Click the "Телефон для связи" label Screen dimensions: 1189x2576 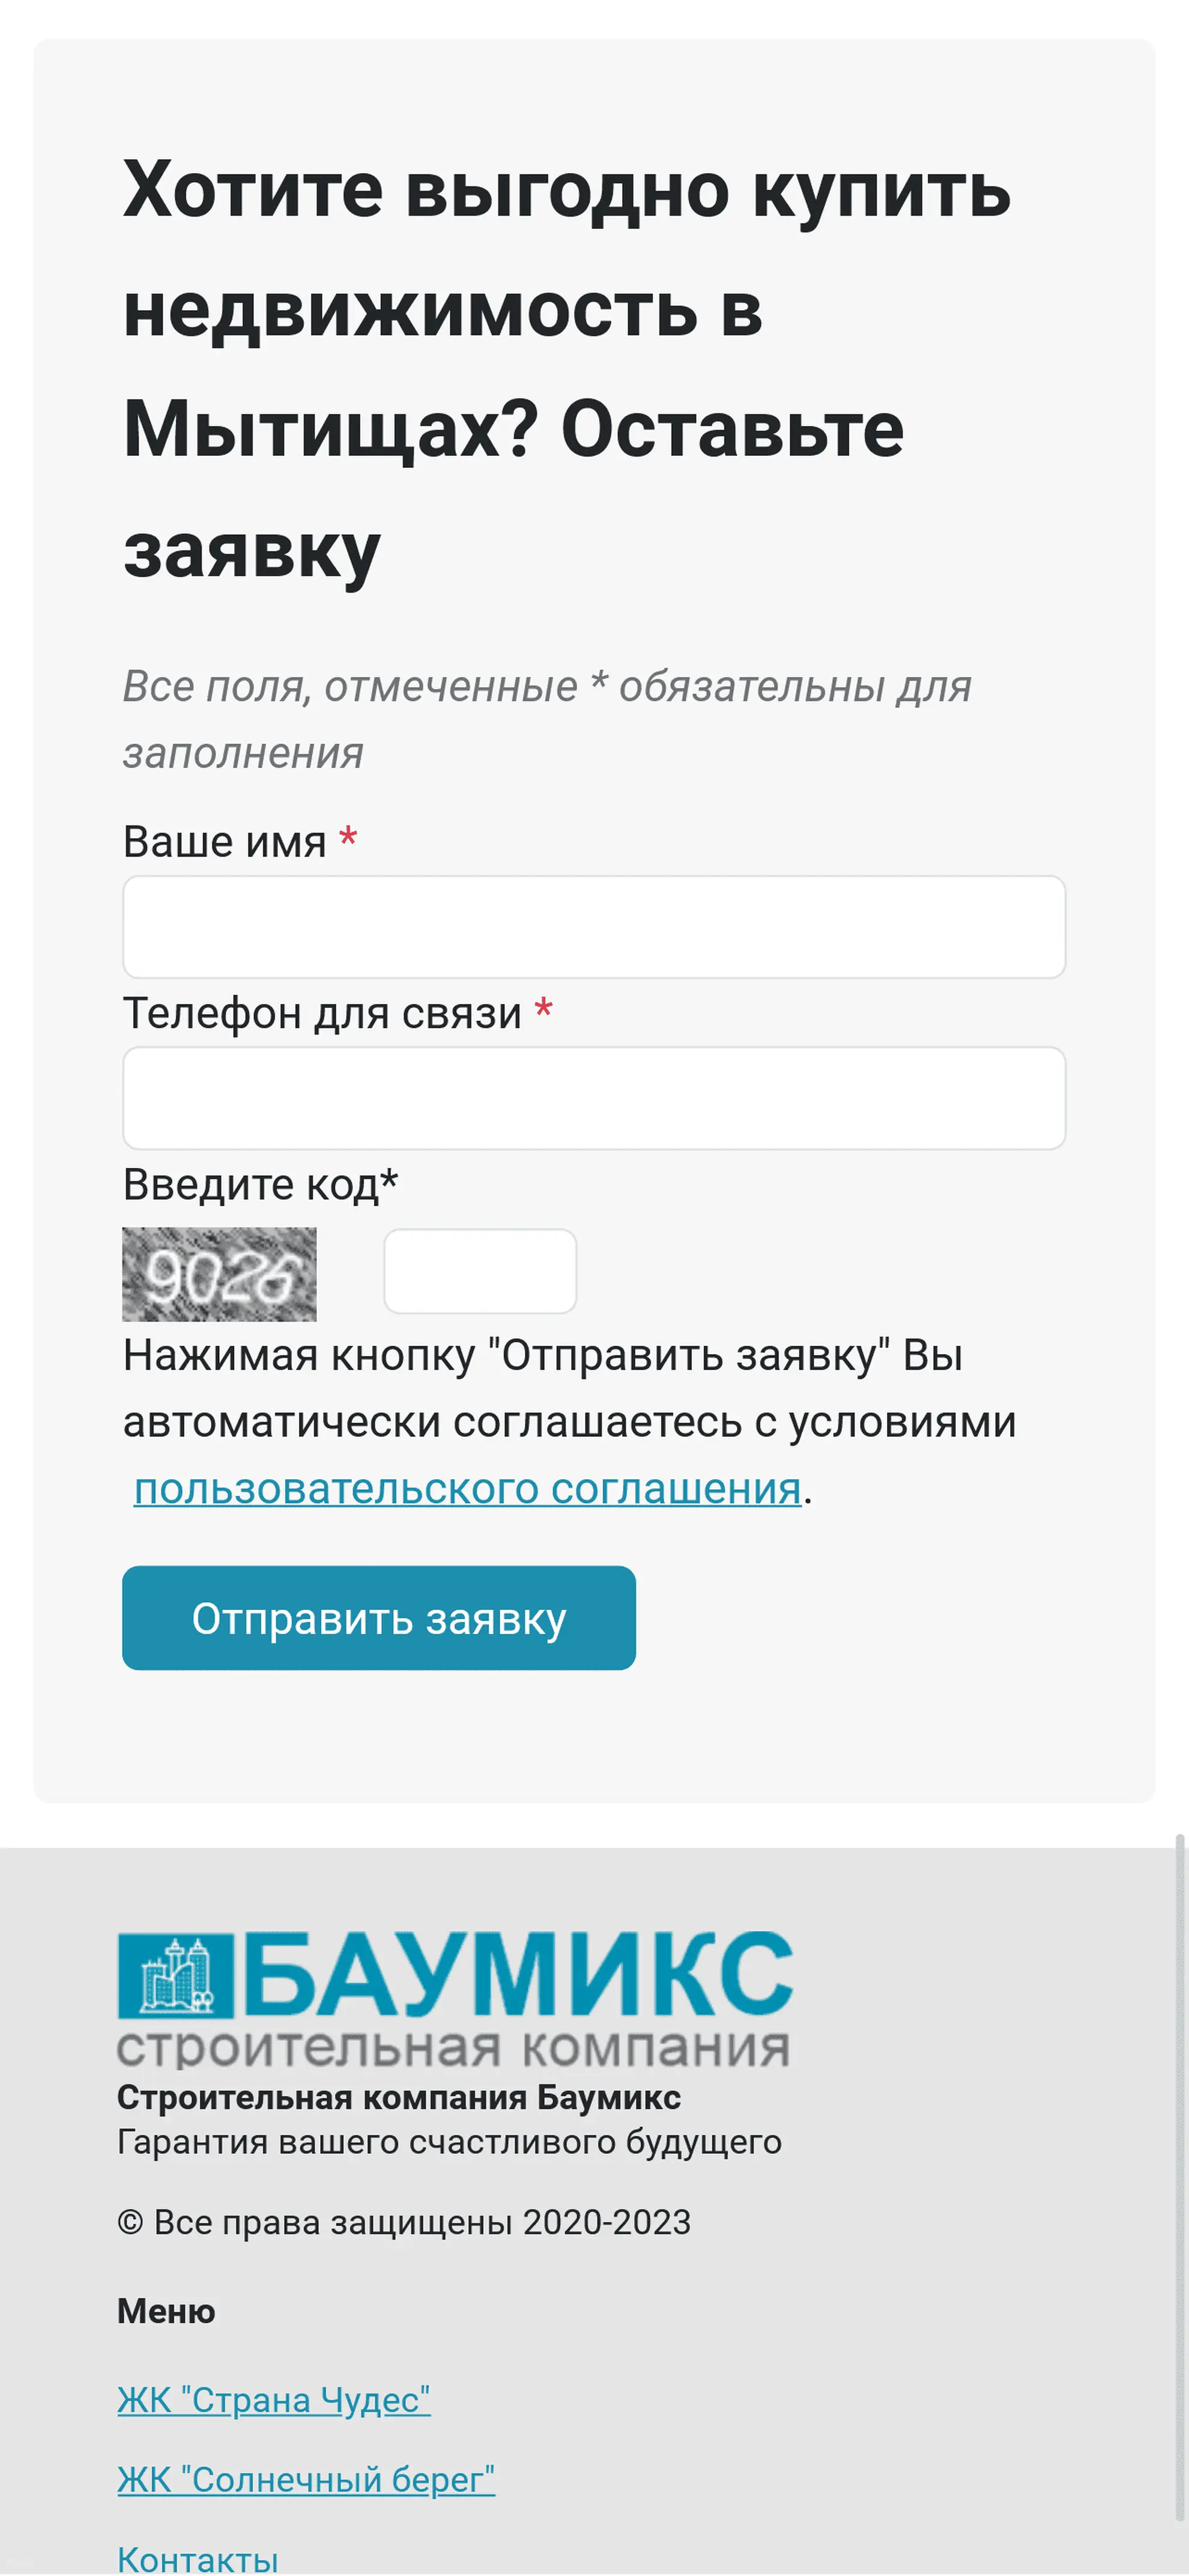click(x=322, y=1013)
